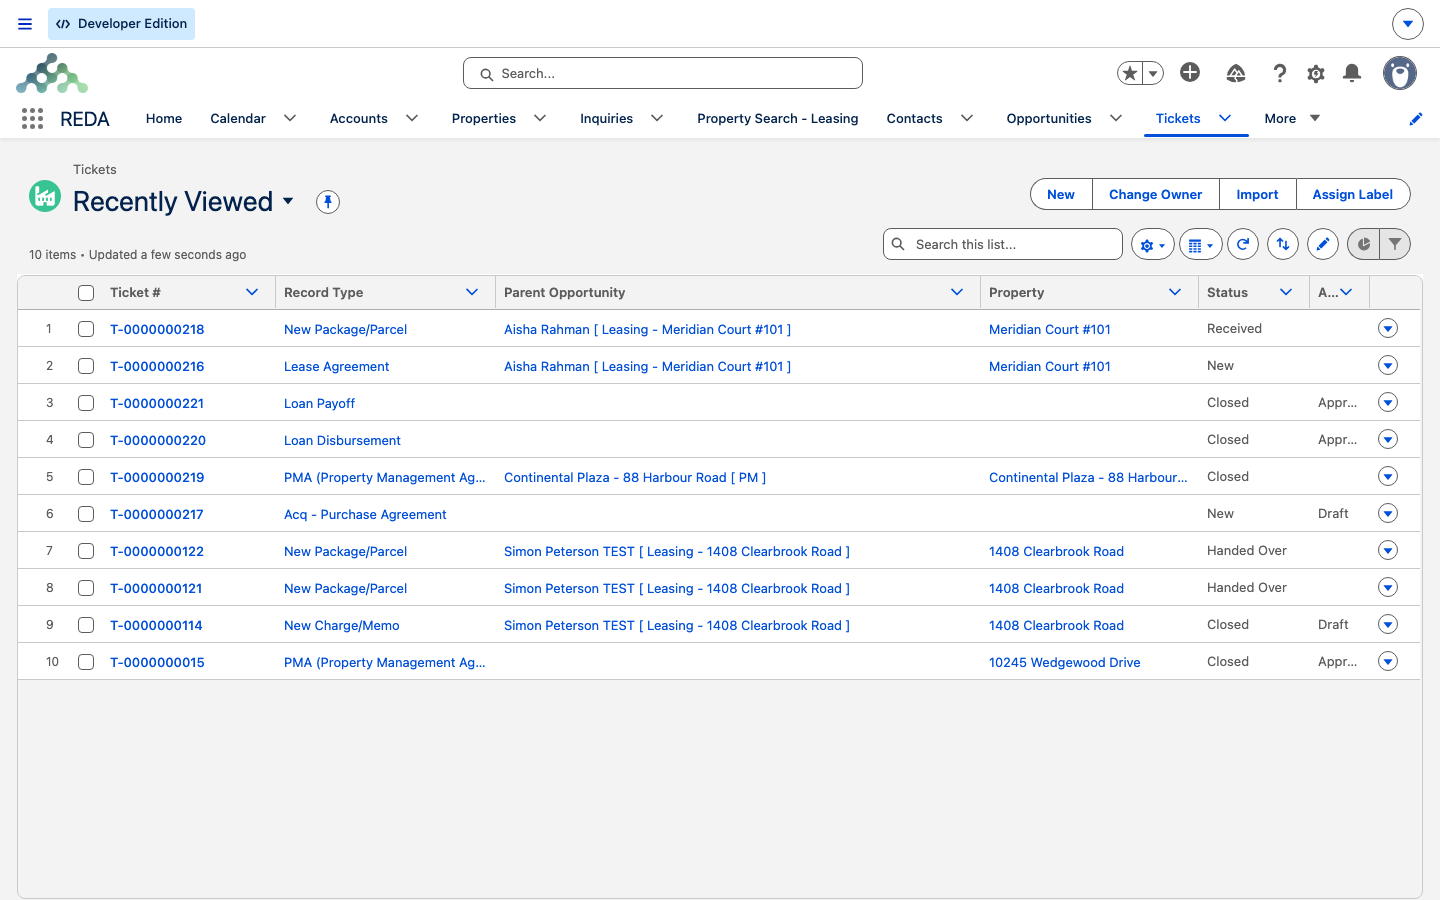Switch to the Opportunities tab
The height and width of the screenshot is (900, 1440).
pyautogui.click(x=1048, y=118)
